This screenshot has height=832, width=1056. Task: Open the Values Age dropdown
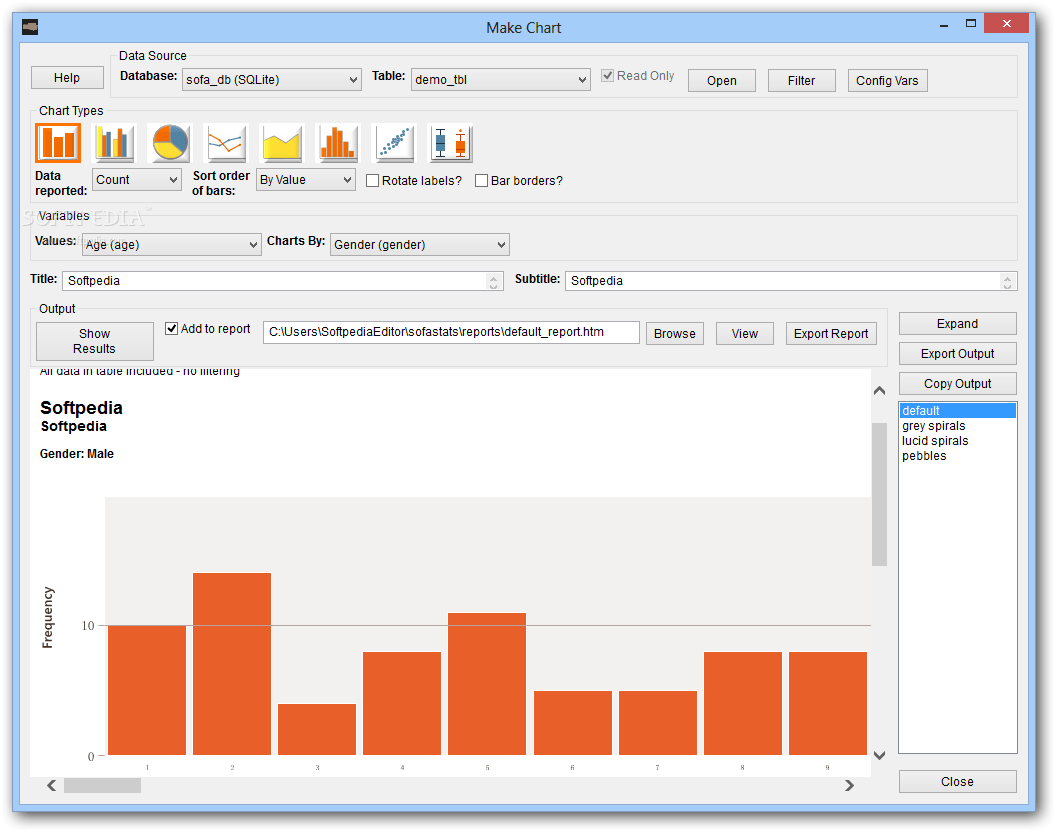(x=172, y=245)
